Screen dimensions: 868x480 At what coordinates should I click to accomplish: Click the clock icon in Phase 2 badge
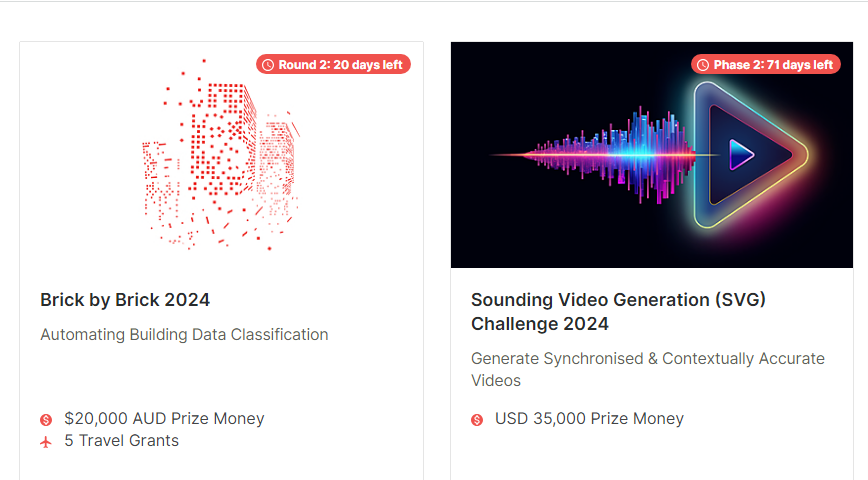(x=703, y=65)
